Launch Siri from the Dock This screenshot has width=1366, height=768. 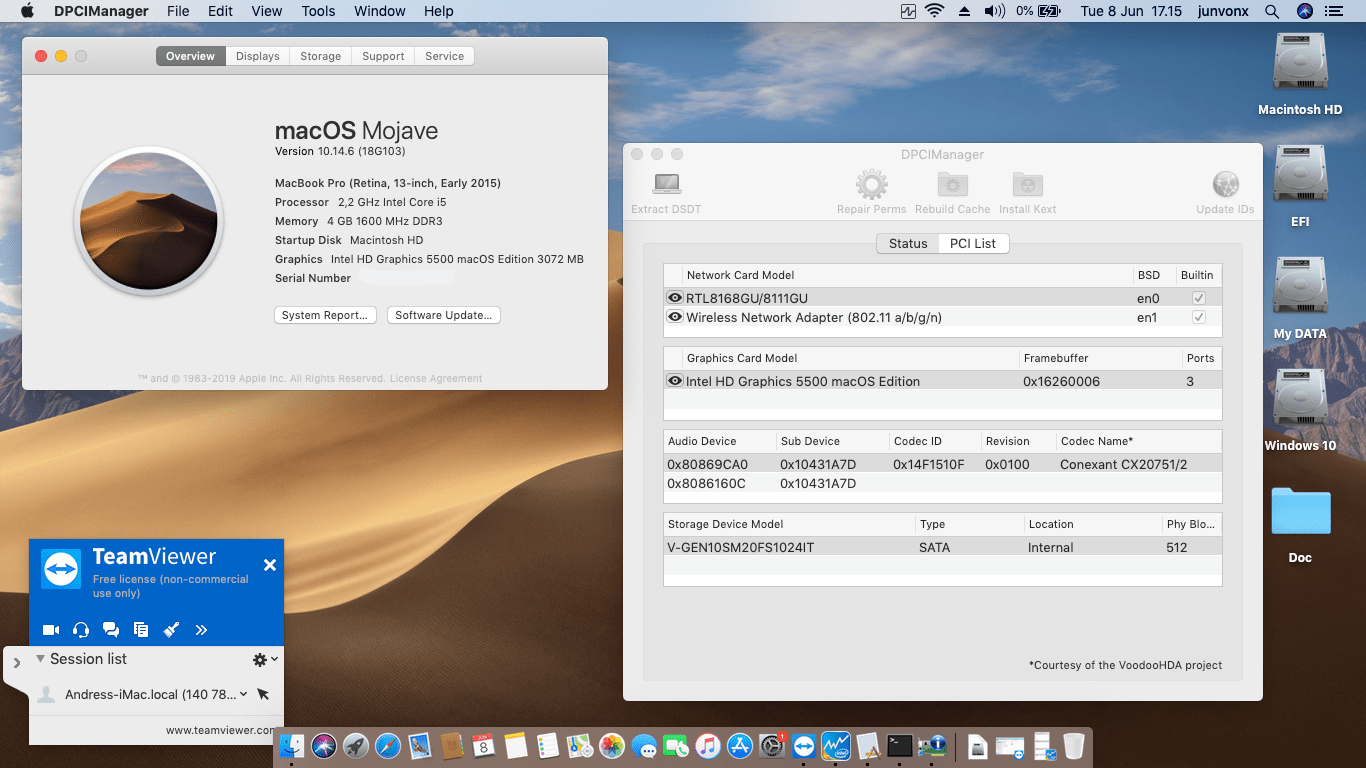pyautogui.click(x=323, y=746)
